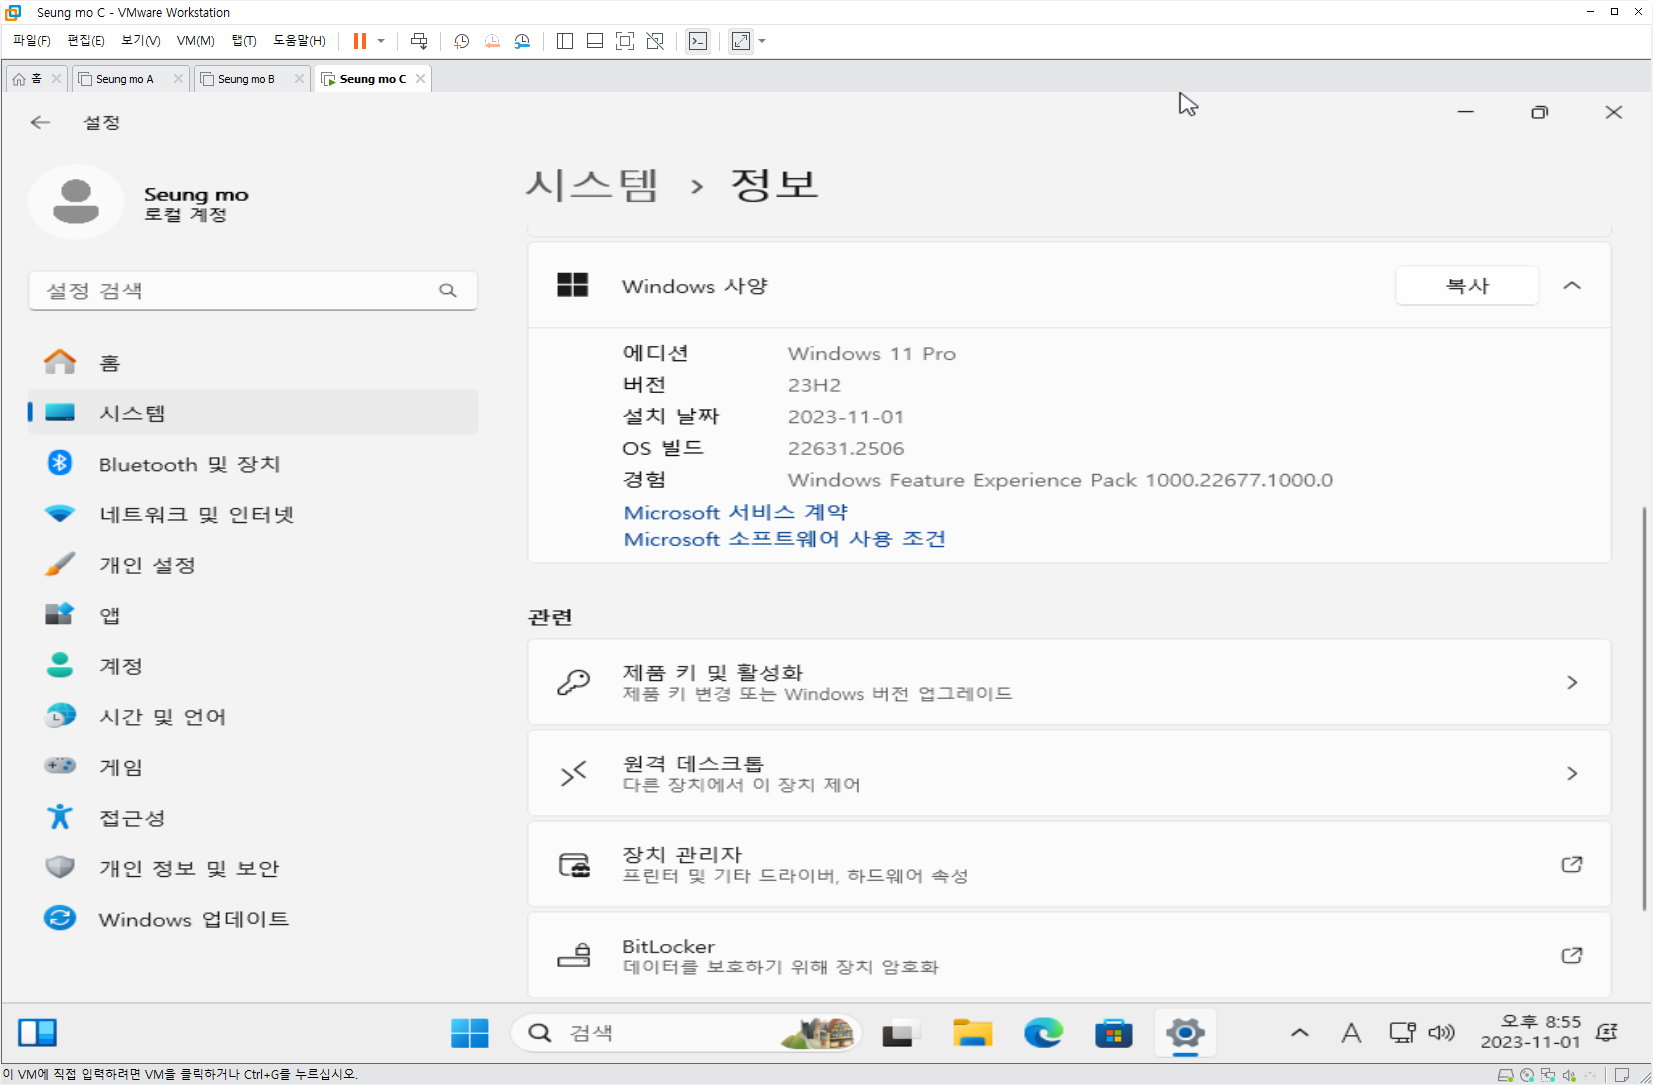The height and width of the screenshot is (1085, 1653).
Task: Toggle the thumbnail bar view icon
Action: (x=595, y=41)
